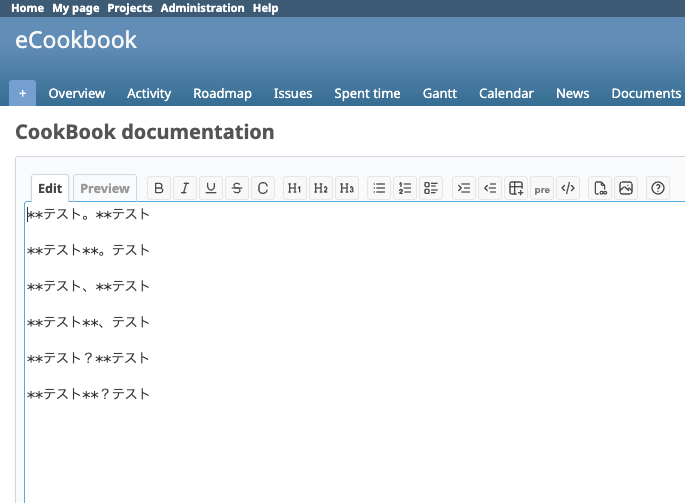Insert a numbered list
The height and width of the screenshot is (503, 685).
point(405,188)
